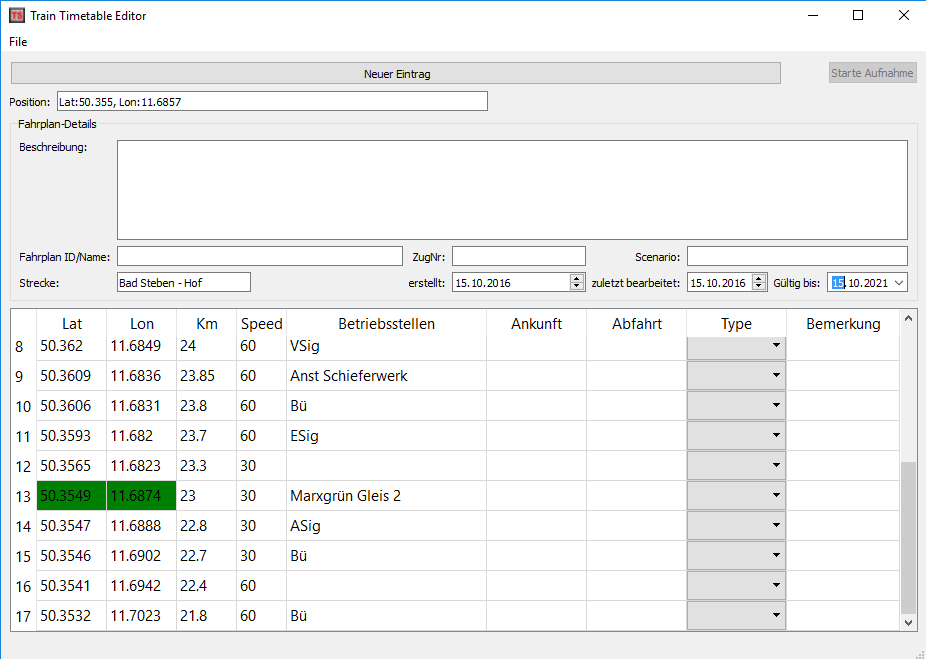Increment the erstellt date with up arrow
Screen dimensions: 926x659
click(x=577, y=279)
